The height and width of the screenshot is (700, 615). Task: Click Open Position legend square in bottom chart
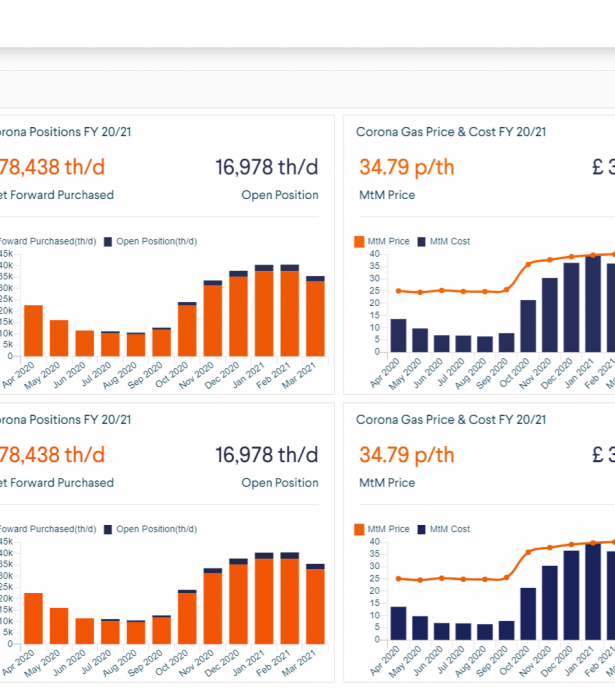pos(108,530)
